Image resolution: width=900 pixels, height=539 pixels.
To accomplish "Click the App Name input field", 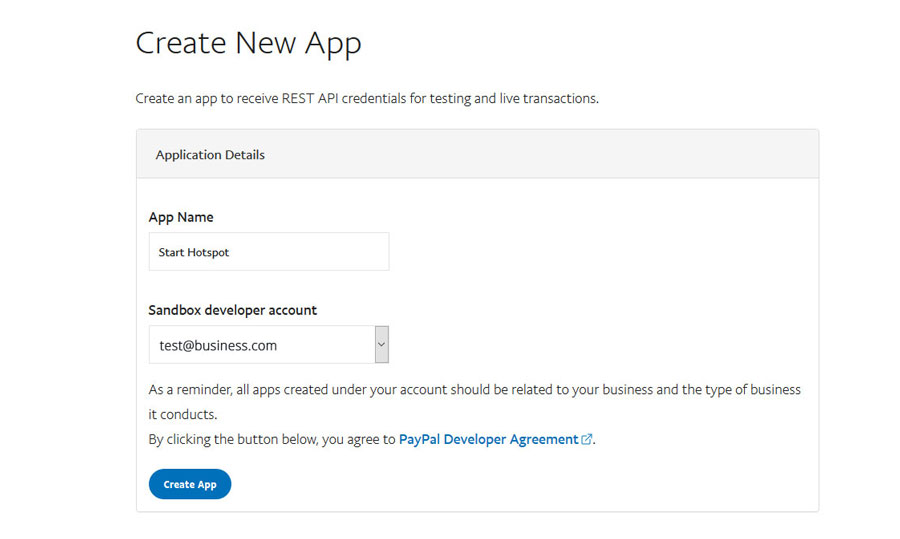I will point(268,252).
